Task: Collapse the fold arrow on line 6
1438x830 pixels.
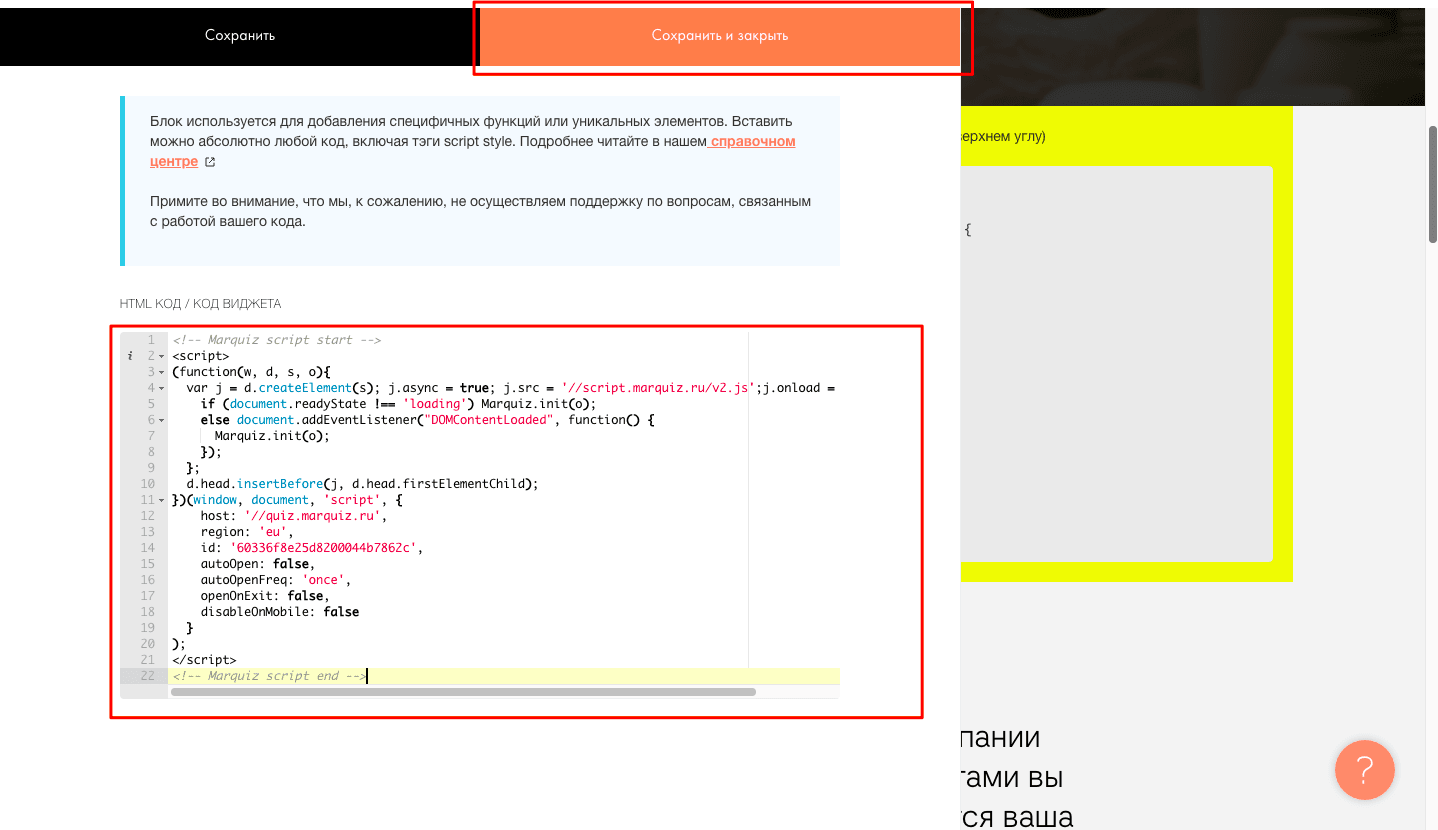Action: tap(161, 420)
